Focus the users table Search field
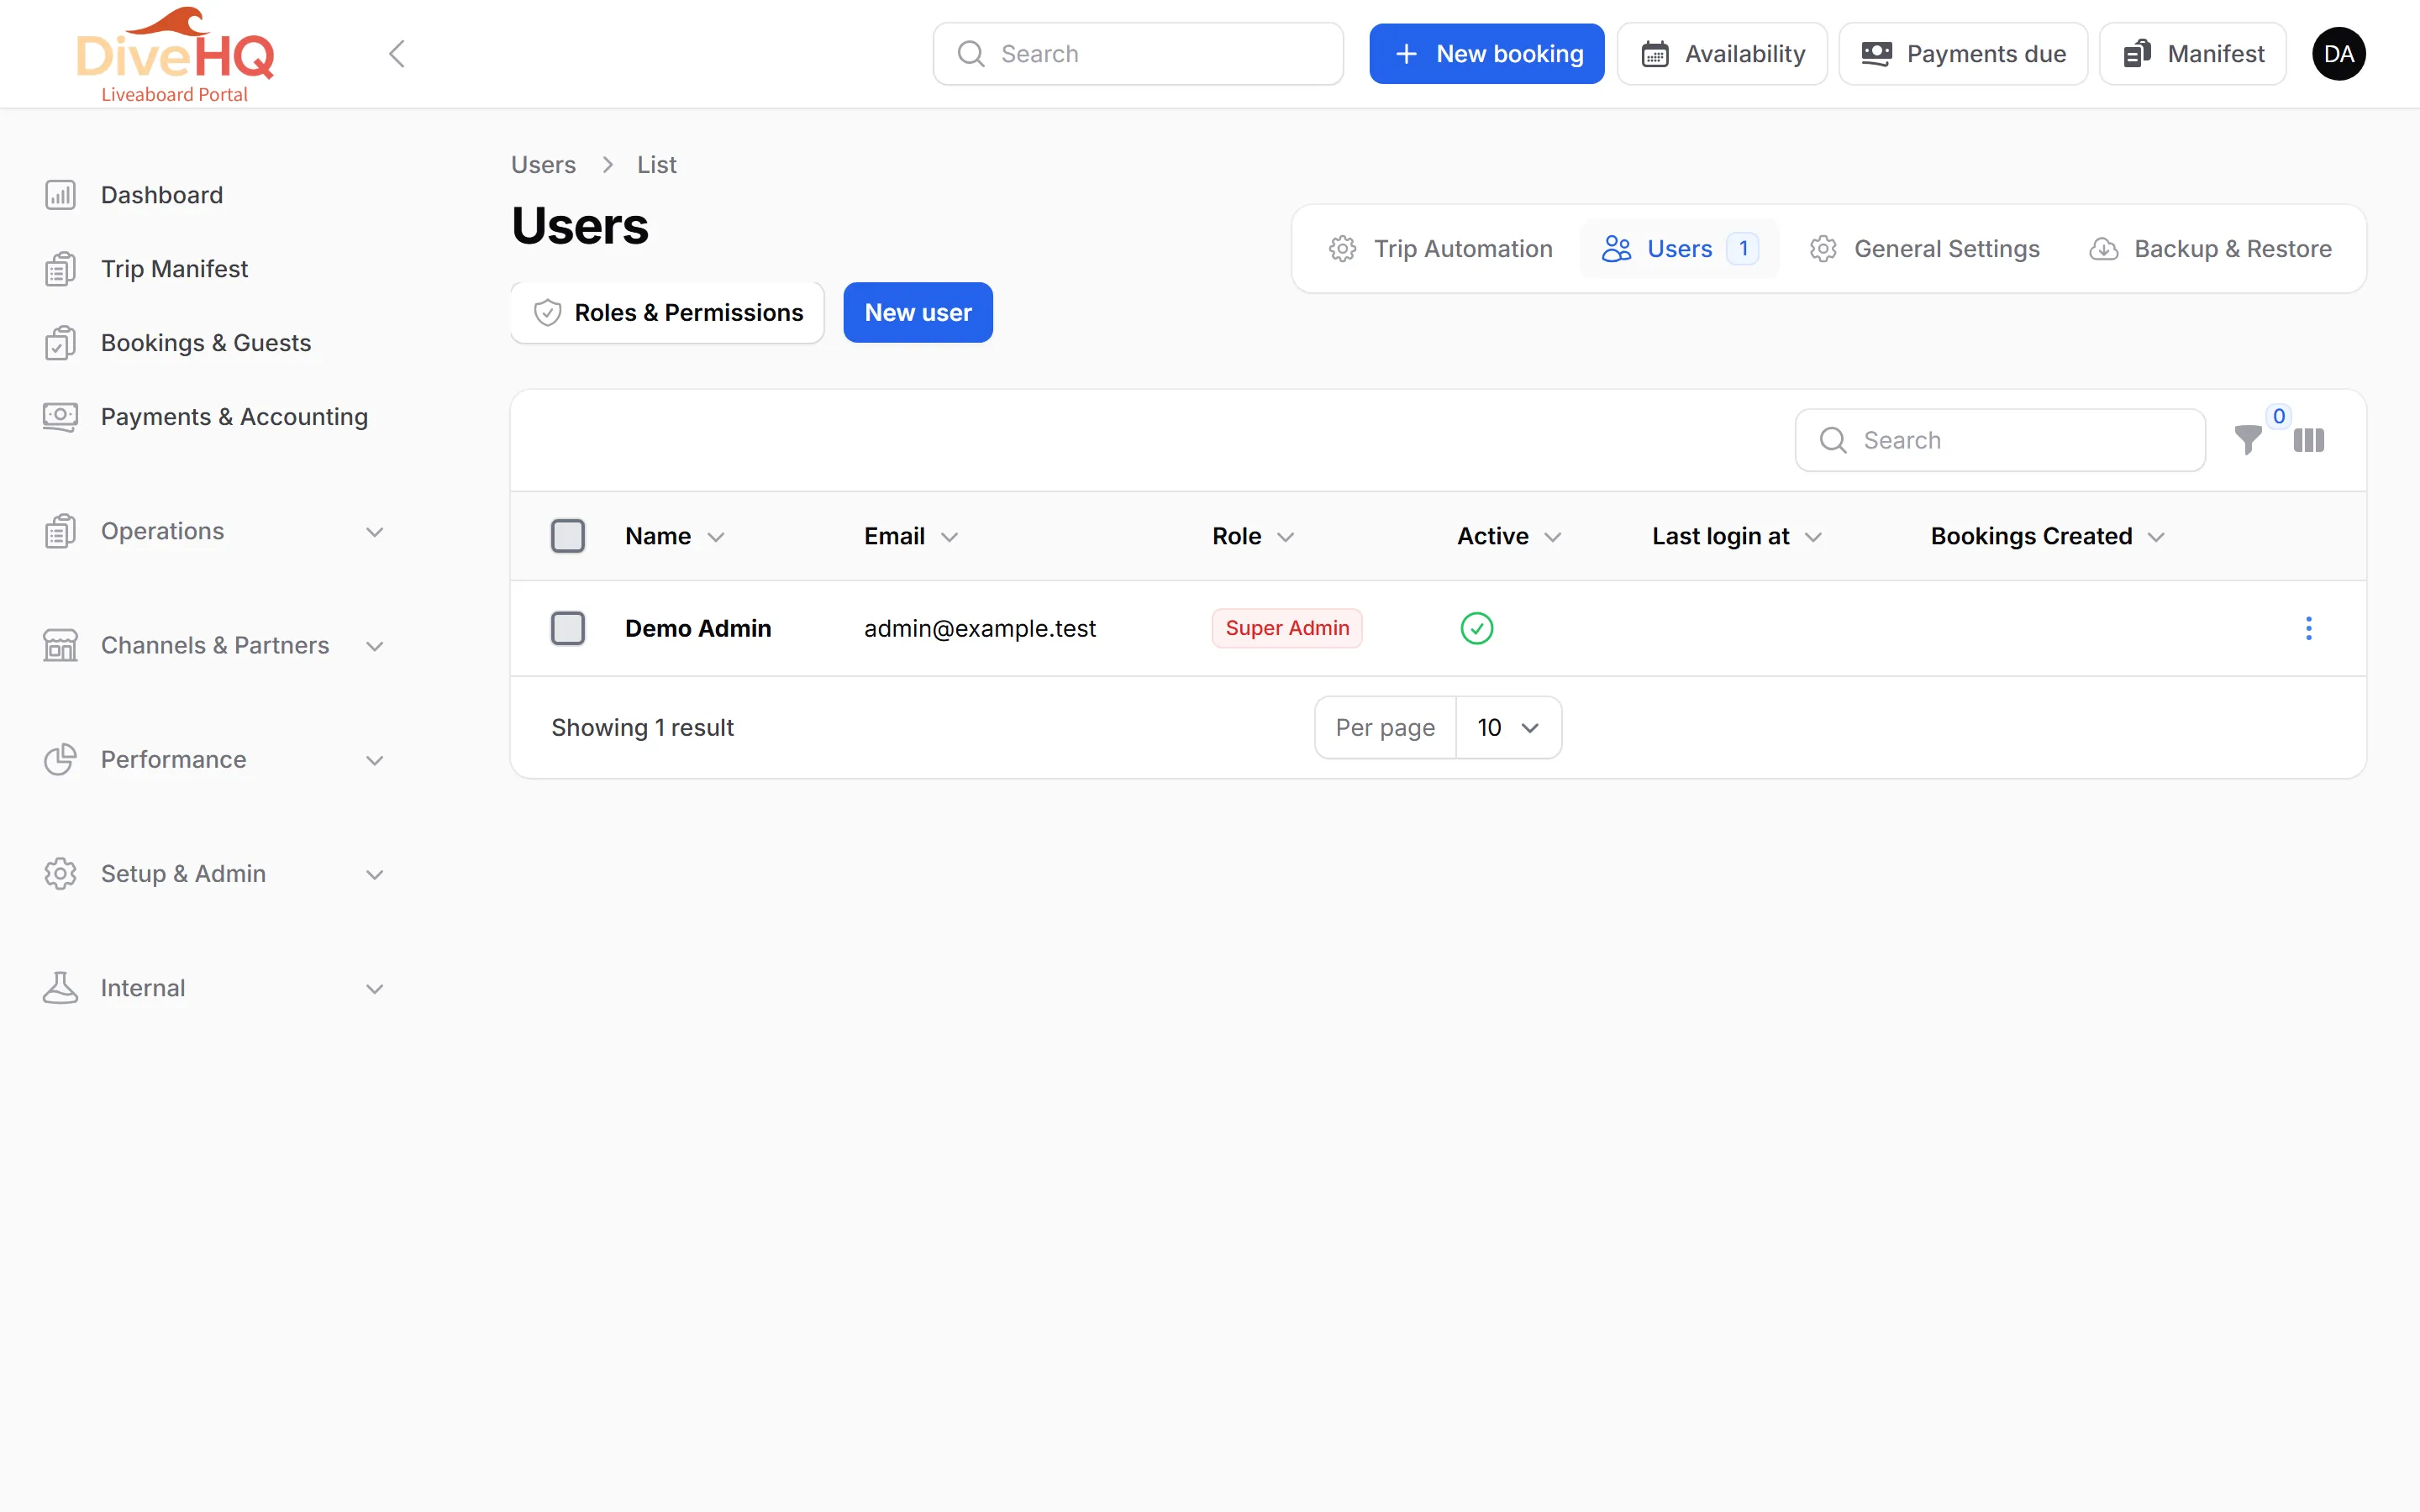 point(2000,440)
